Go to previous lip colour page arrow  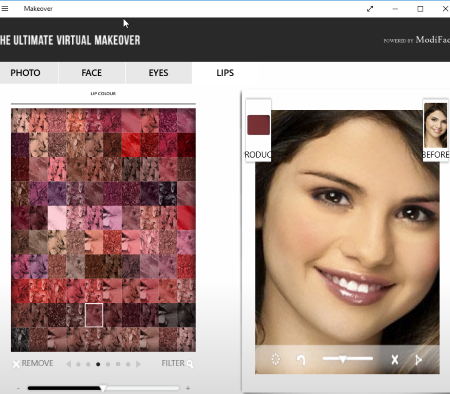coord(68,364)
